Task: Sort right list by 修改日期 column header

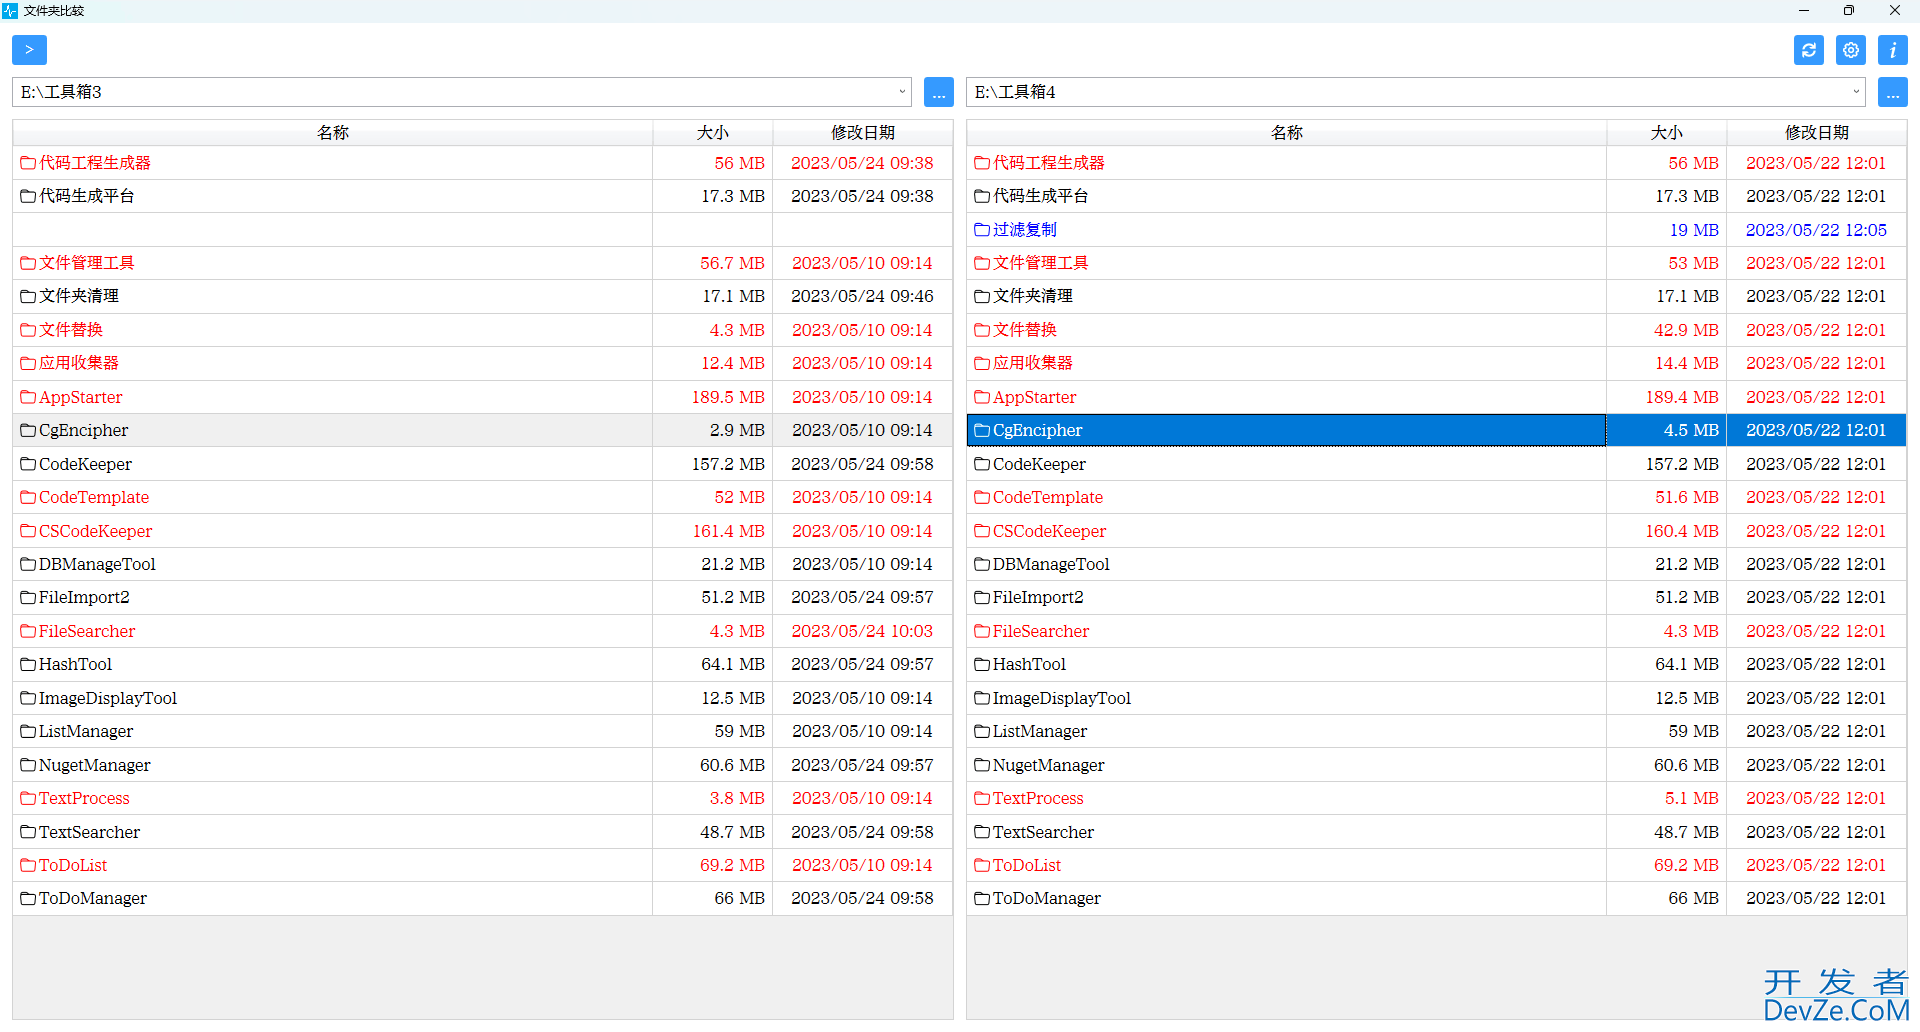Action: [1816, 133]
